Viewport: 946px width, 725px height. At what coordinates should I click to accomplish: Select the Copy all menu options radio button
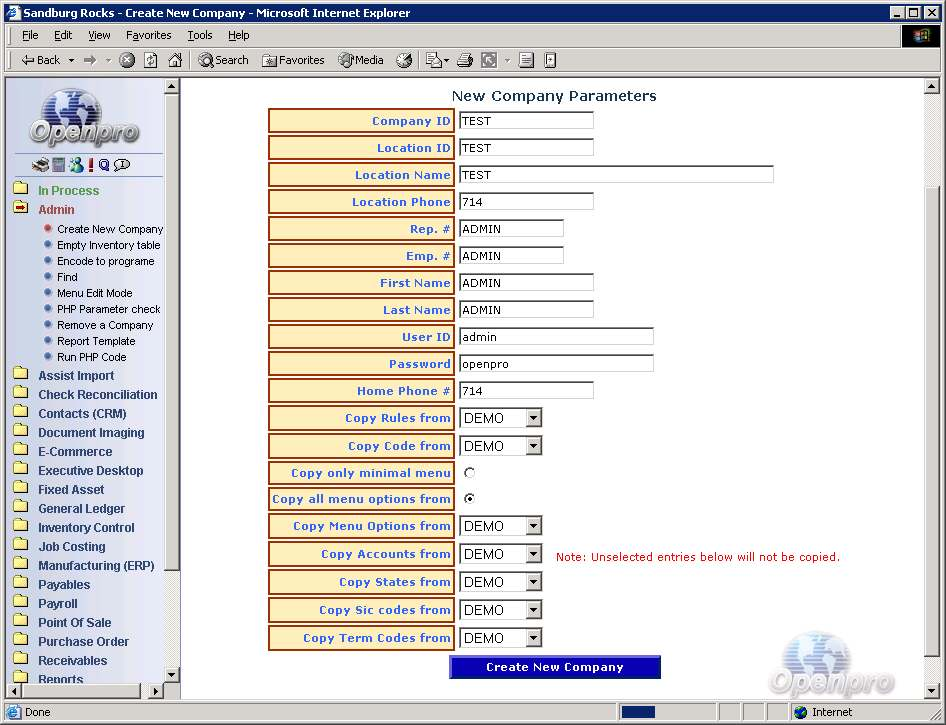click(x=469, y=499)
